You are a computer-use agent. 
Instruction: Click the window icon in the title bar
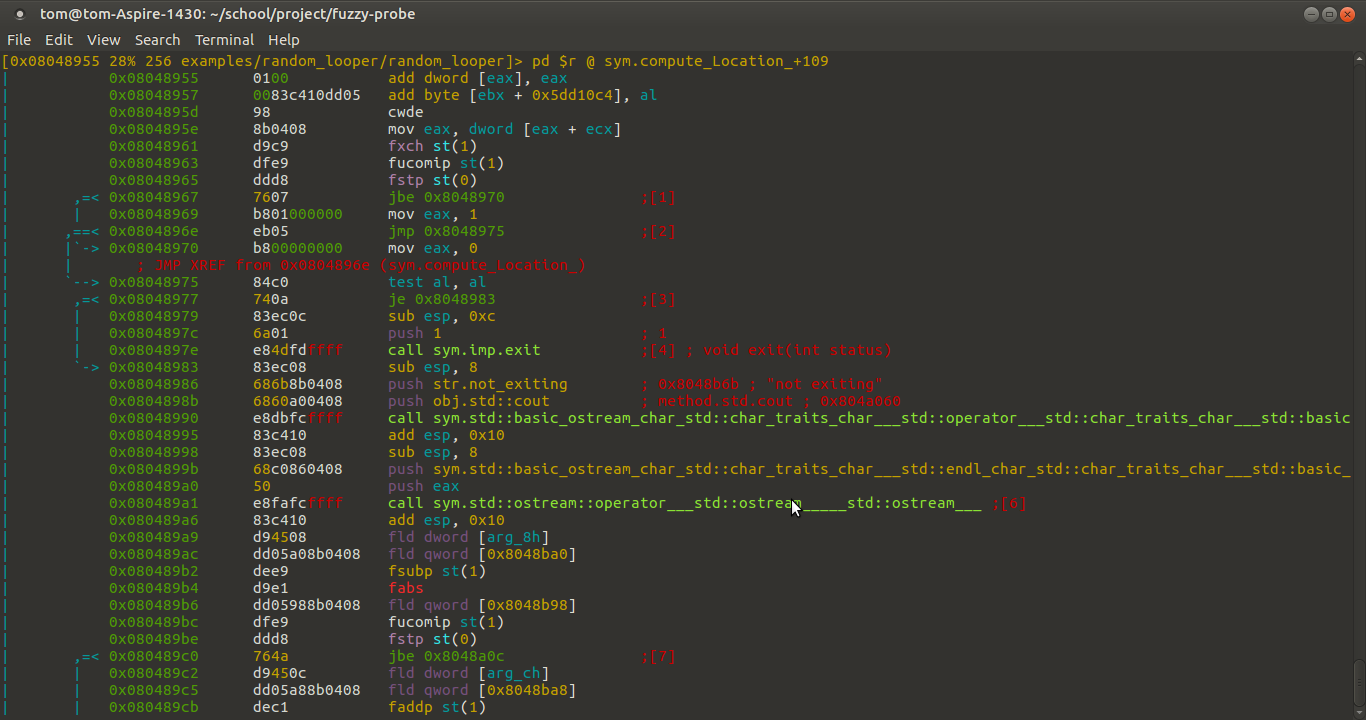pos(19,14)
